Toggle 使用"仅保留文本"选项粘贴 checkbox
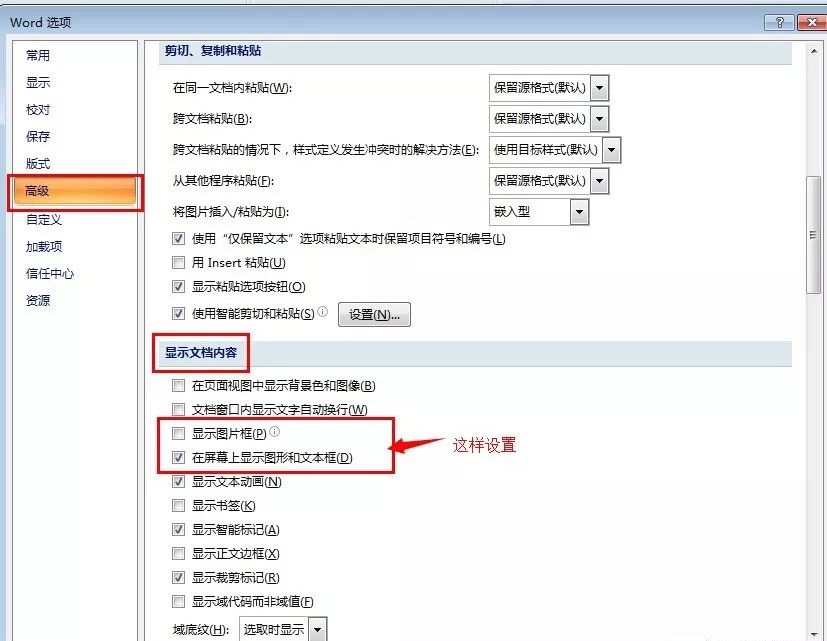 coord(178,238)
